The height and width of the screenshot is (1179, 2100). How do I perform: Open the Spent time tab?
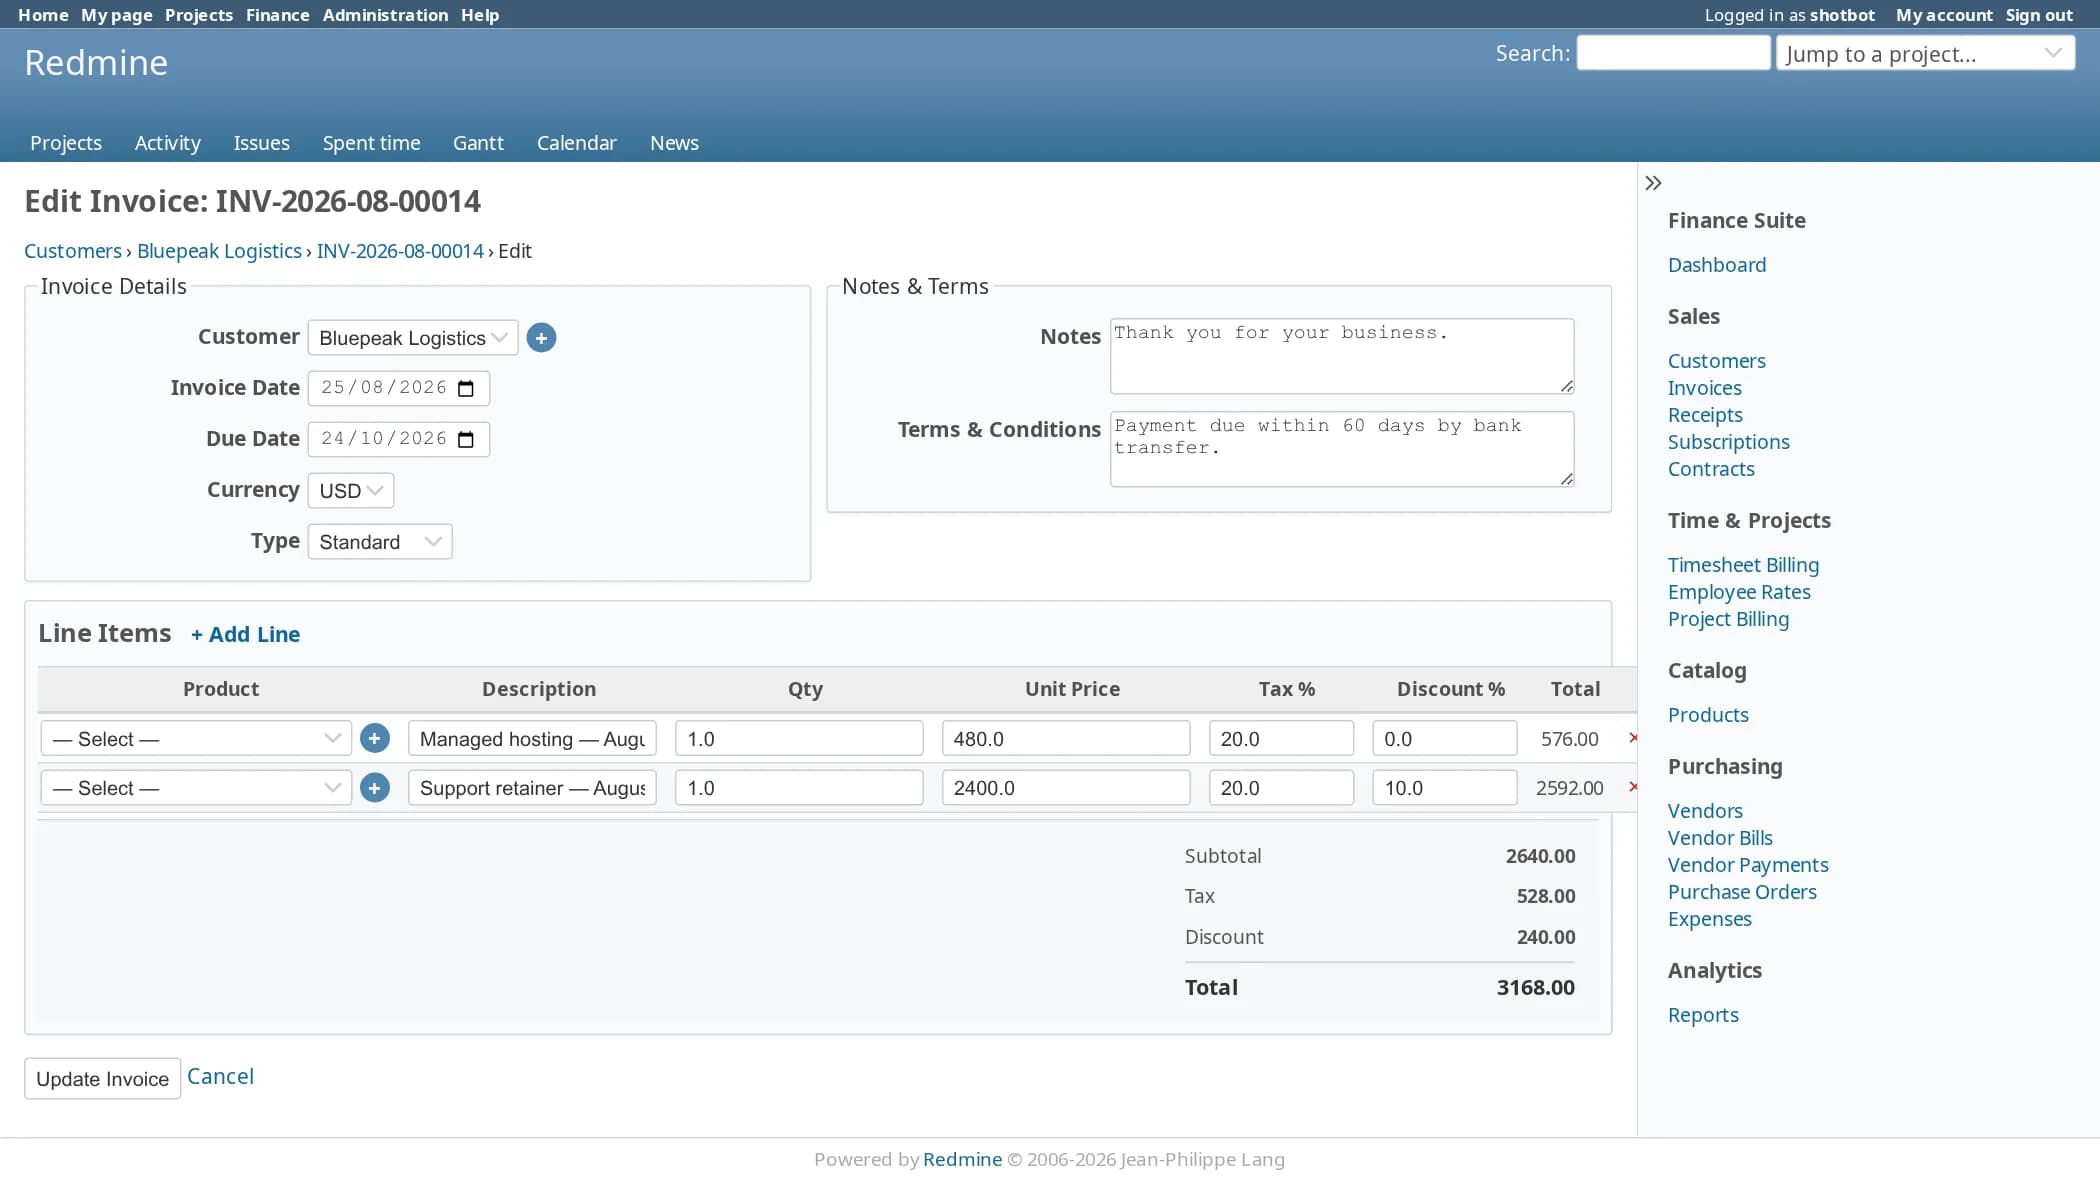pyautogui.click(x=371, y=143)
